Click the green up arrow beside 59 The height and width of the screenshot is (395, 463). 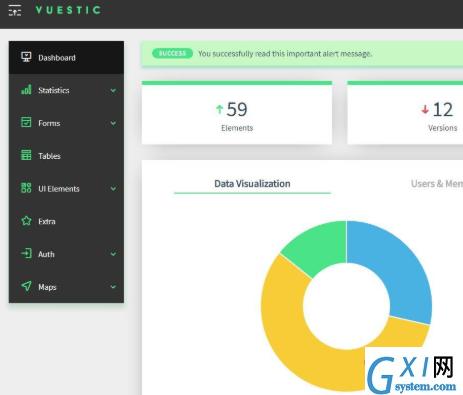click(x=219, y=109)
